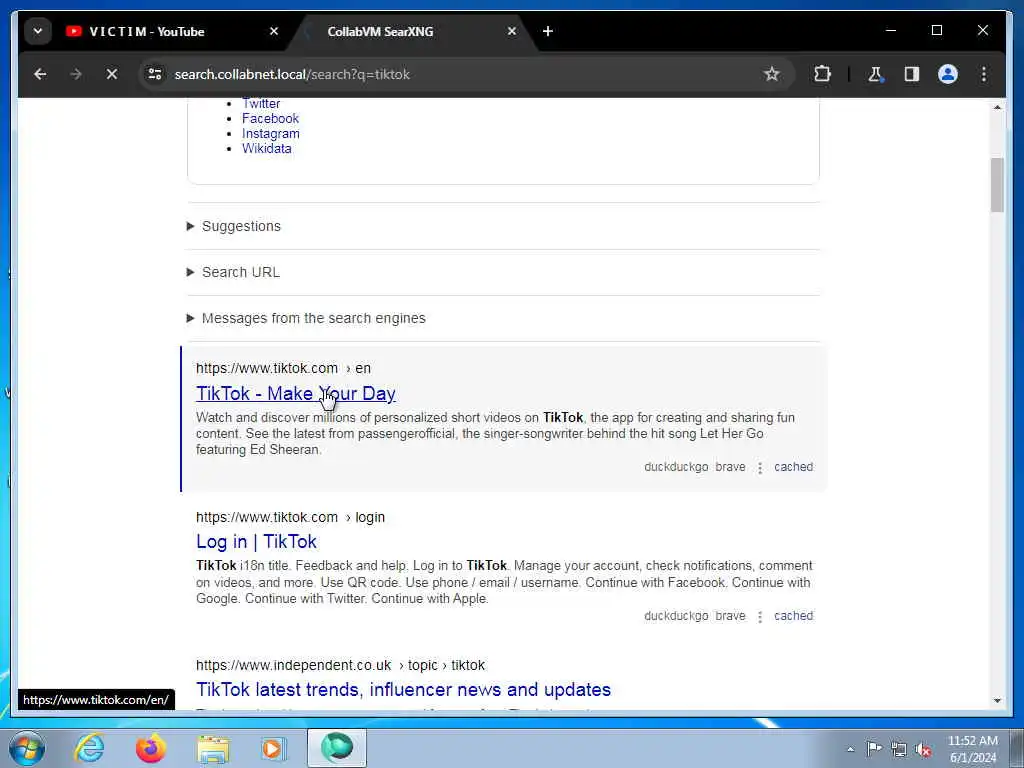The image size is (1024, 768).
Task: Stop loading the page
Action: (112, 74)
